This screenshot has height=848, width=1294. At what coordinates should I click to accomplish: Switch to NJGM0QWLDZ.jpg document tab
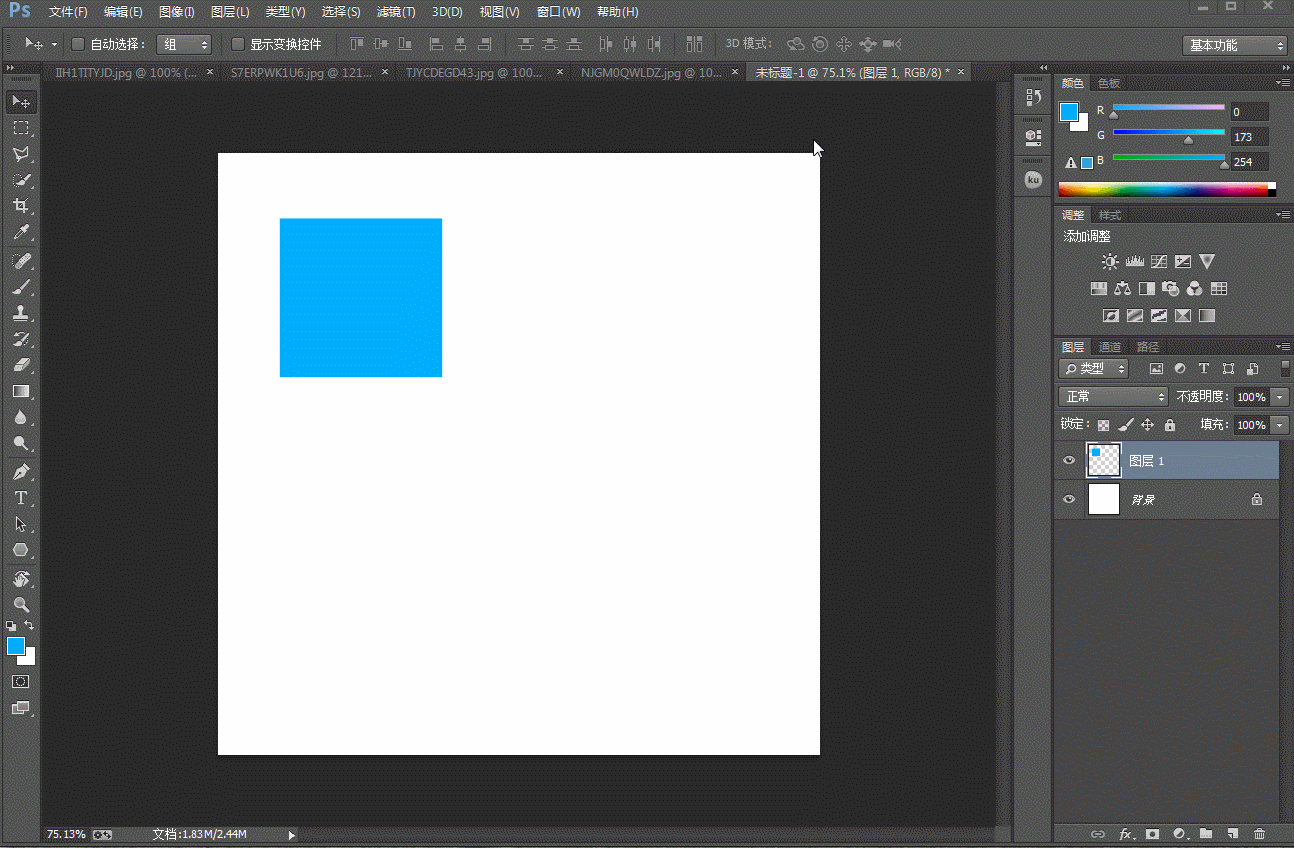pyautogui.click(x=651, y=73)
